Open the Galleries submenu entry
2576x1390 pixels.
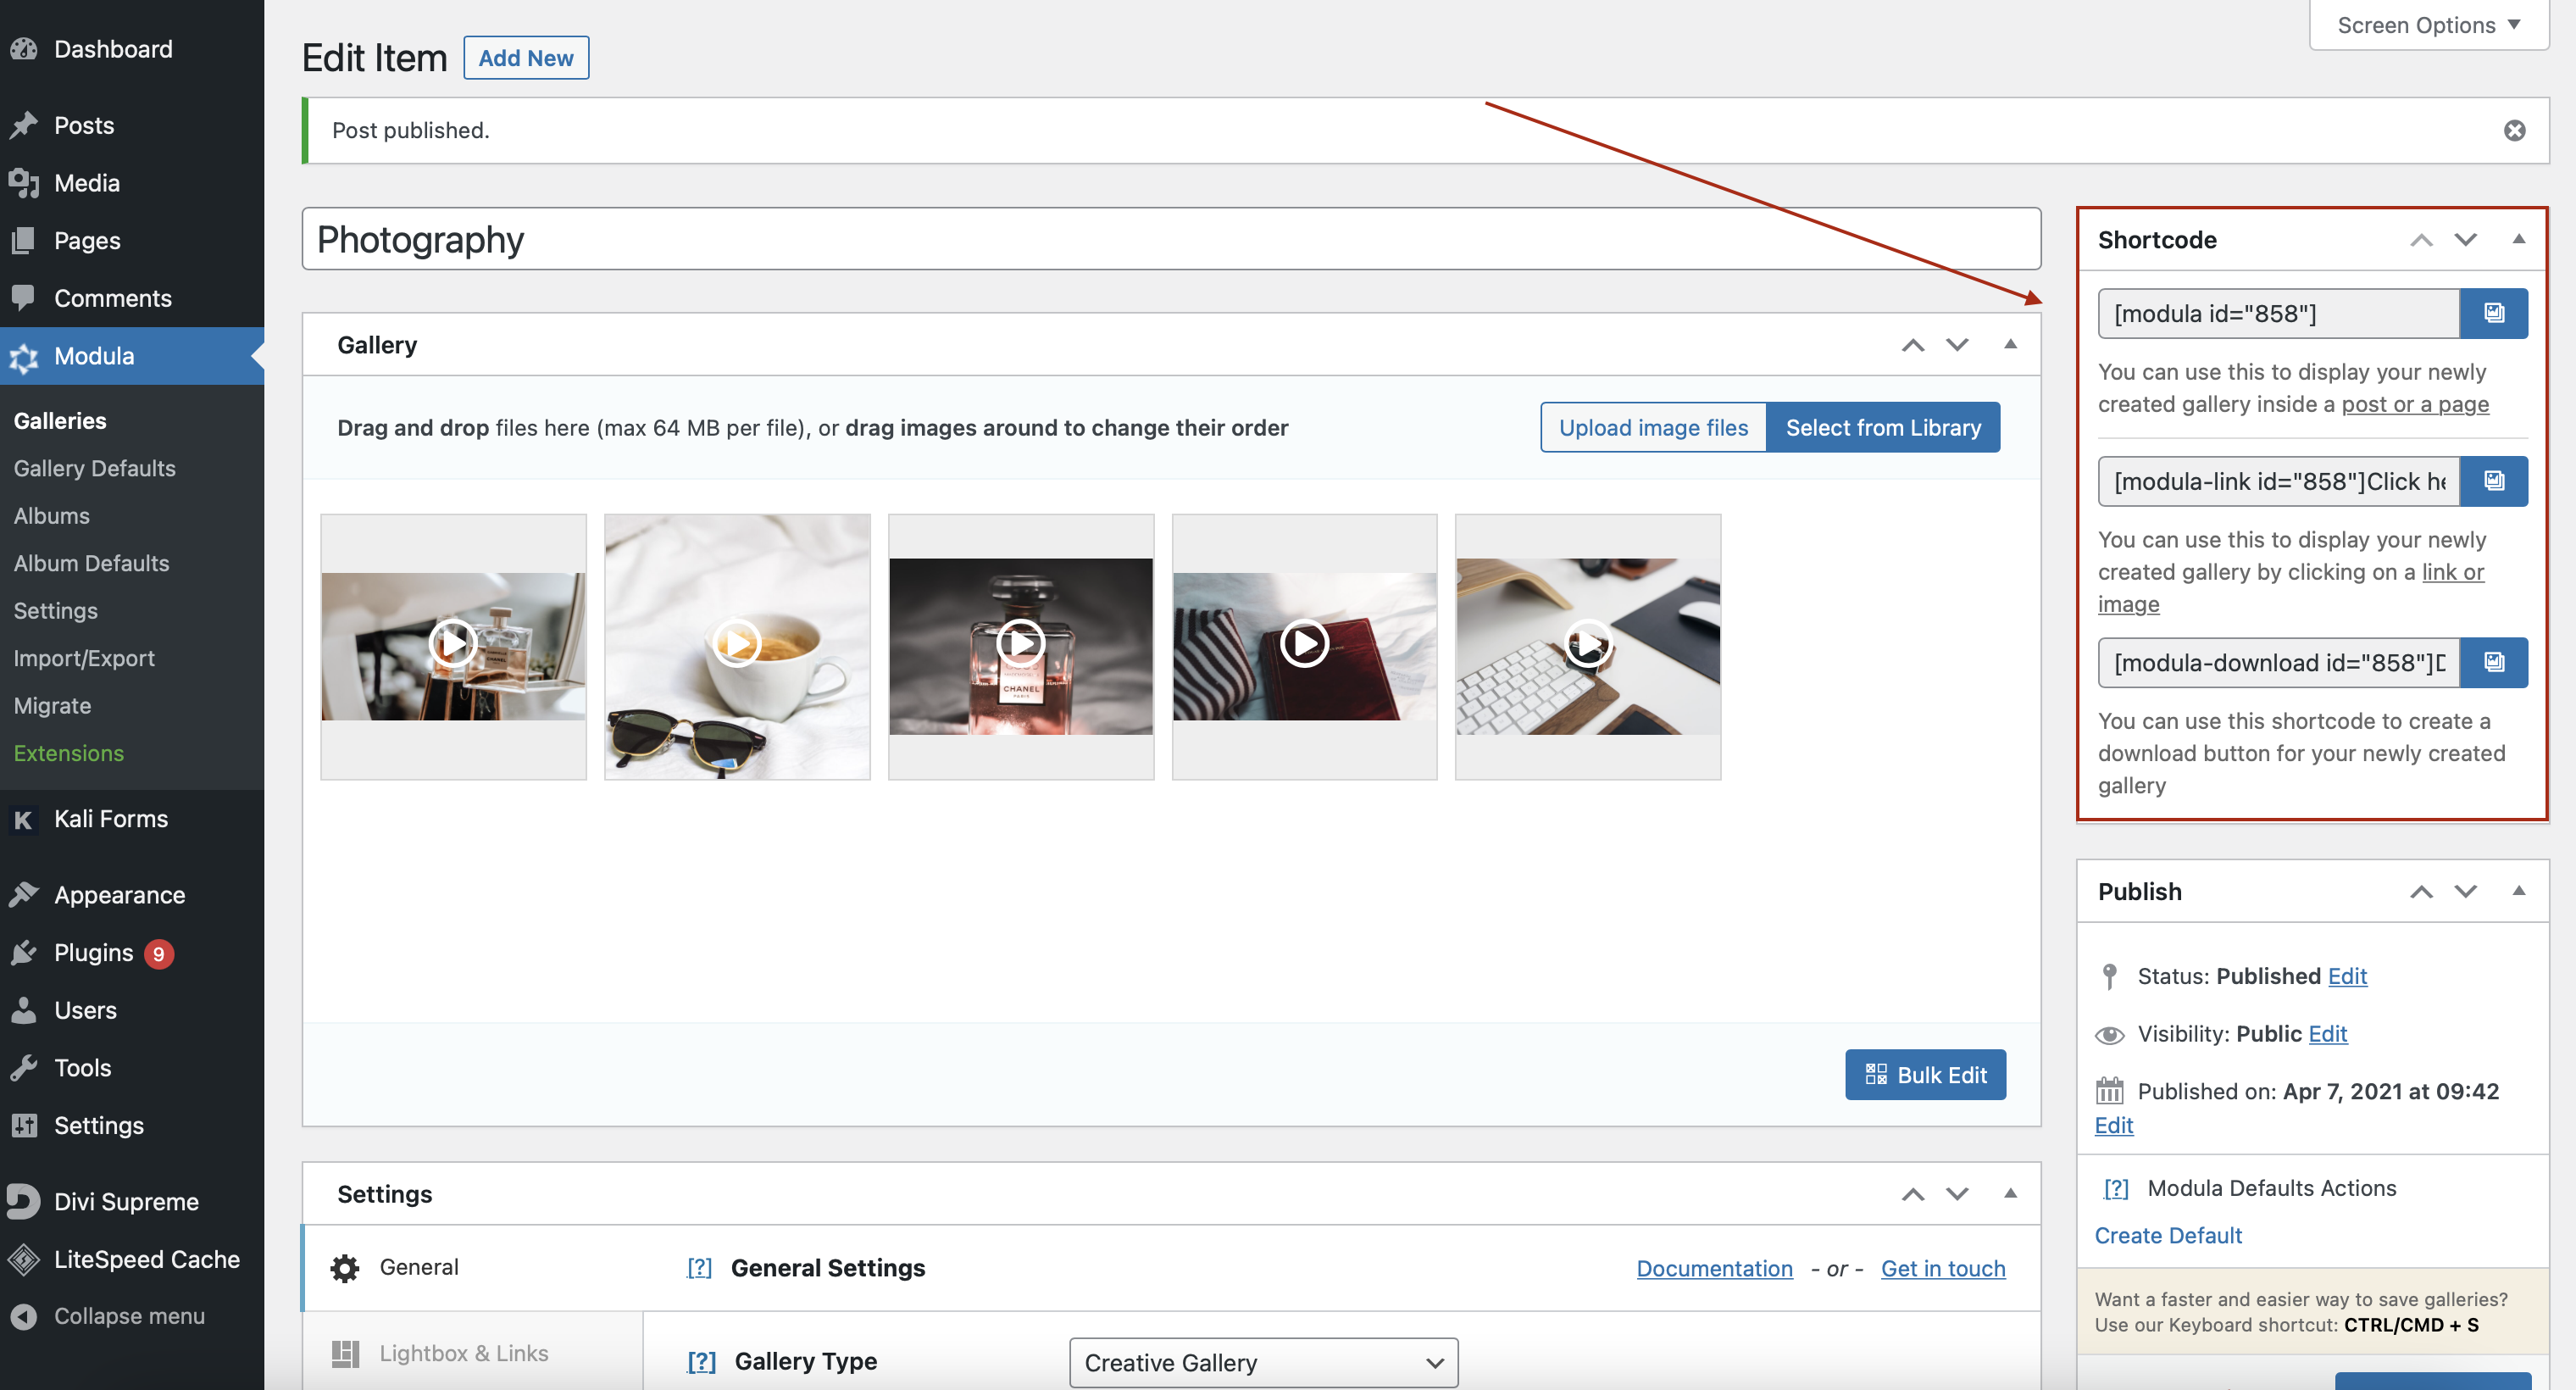coord(60,421)
